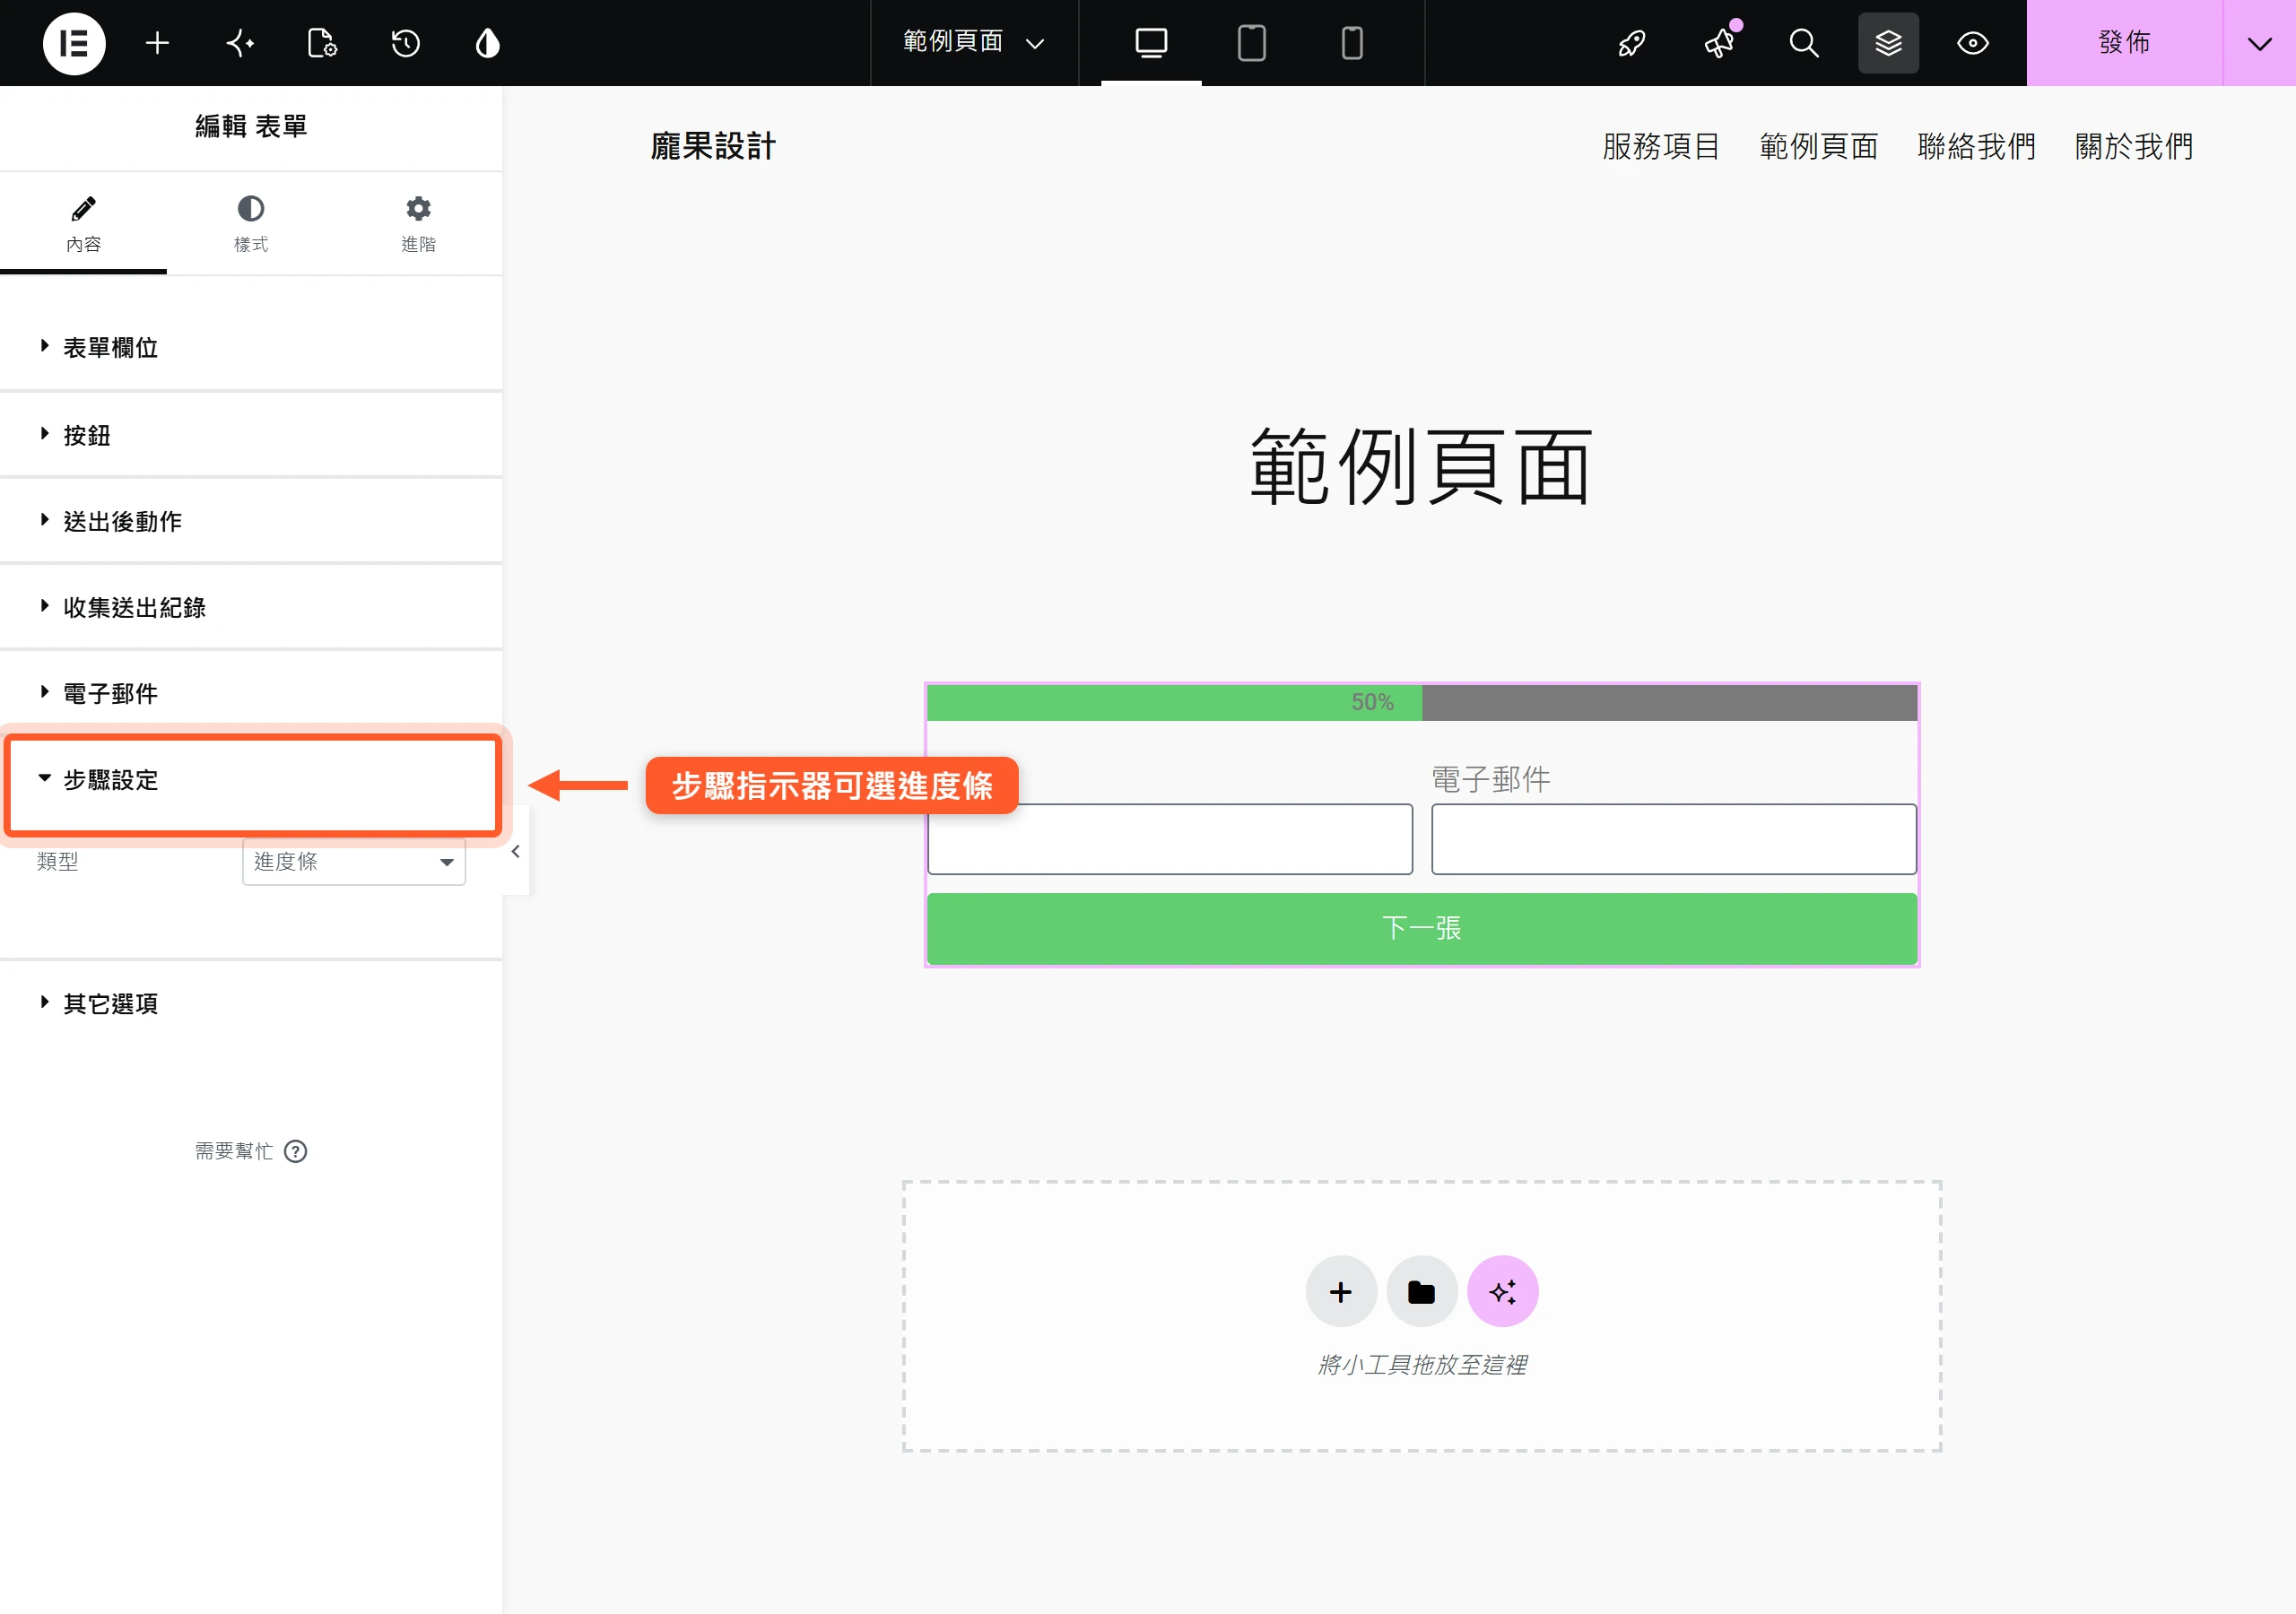Build with AI using pink sparkle button

(1502, 1291)
